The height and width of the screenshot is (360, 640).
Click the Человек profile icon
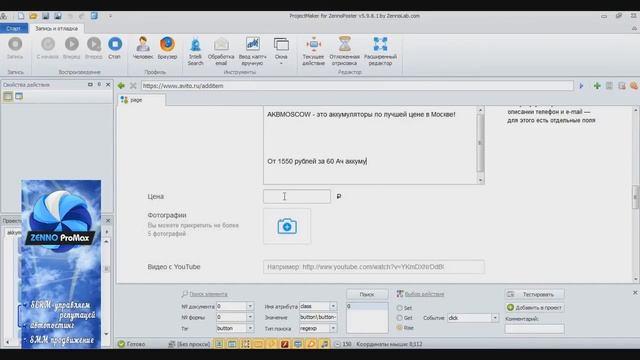point(143,48)
